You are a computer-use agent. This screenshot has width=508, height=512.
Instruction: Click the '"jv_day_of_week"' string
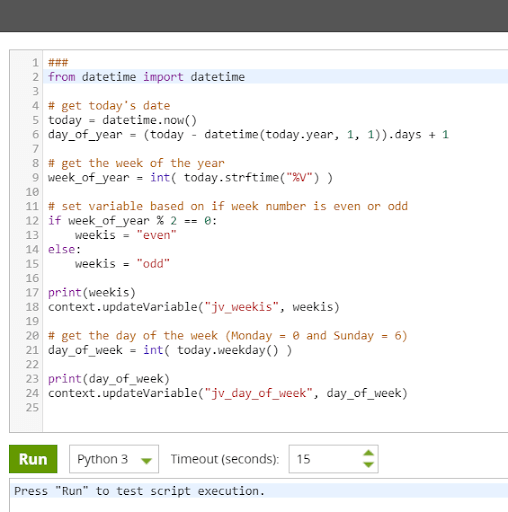[259, 393]
